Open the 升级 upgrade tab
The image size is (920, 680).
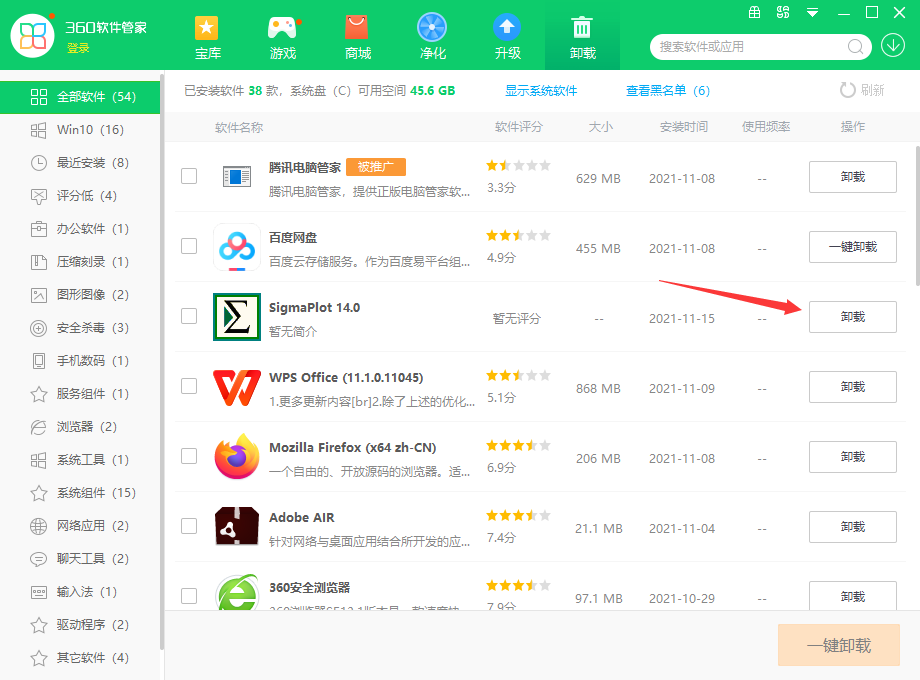click(x=508, y=37)
